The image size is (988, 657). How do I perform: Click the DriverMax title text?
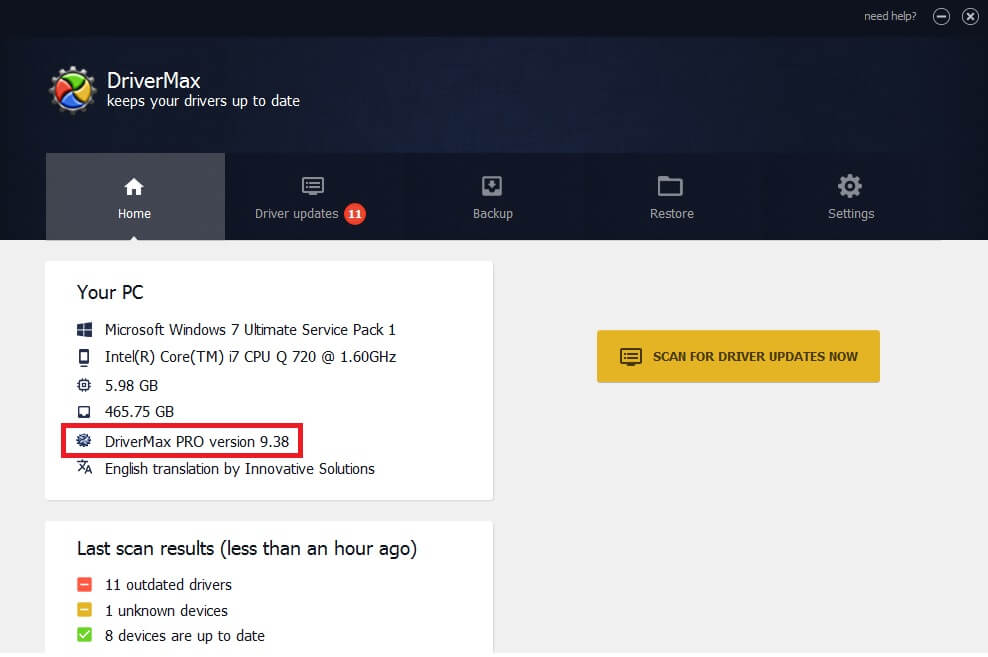pyautogui.click(x=153, y=81)
